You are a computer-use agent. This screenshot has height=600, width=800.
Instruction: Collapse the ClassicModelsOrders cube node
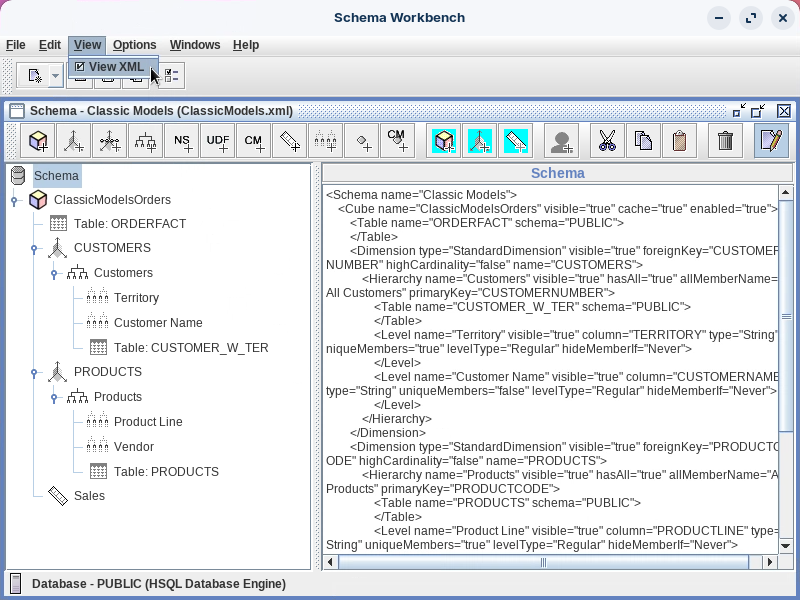pos(14,200)
